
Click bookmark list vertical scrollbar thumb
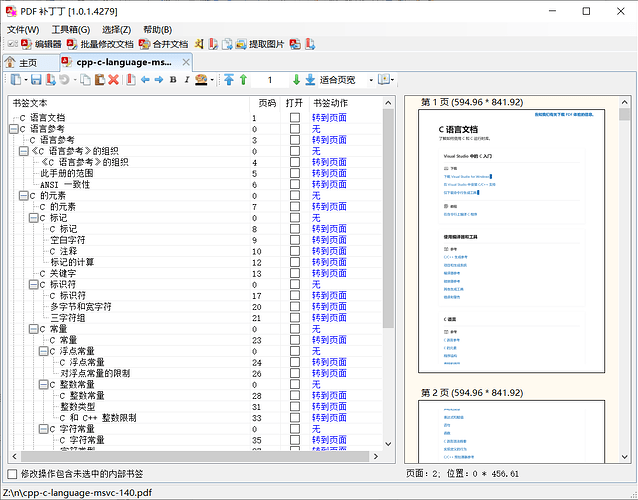(x=388, y=218)
